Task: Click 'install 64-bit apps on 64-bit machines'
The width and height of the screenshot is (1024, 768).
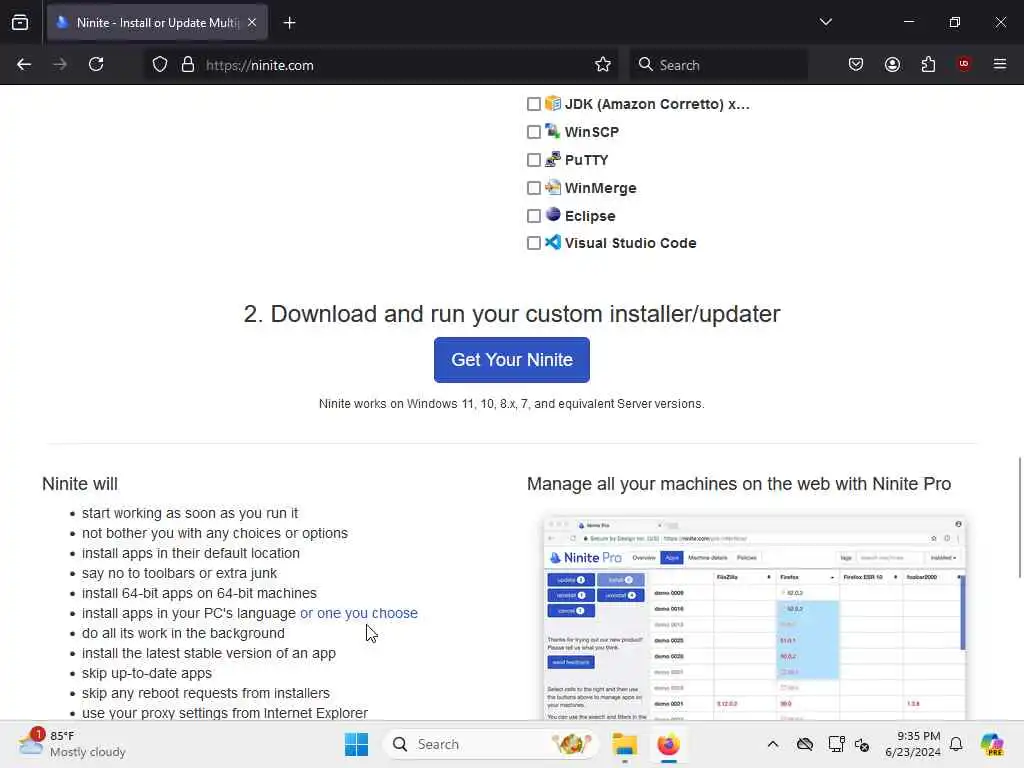Action: pos(199,593)
